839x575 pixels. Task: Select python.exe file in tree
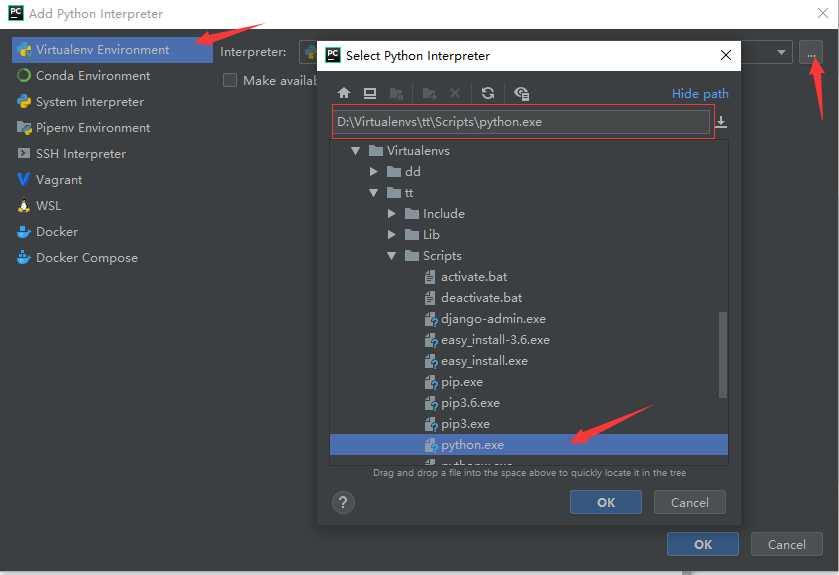(x=529, y=444)
